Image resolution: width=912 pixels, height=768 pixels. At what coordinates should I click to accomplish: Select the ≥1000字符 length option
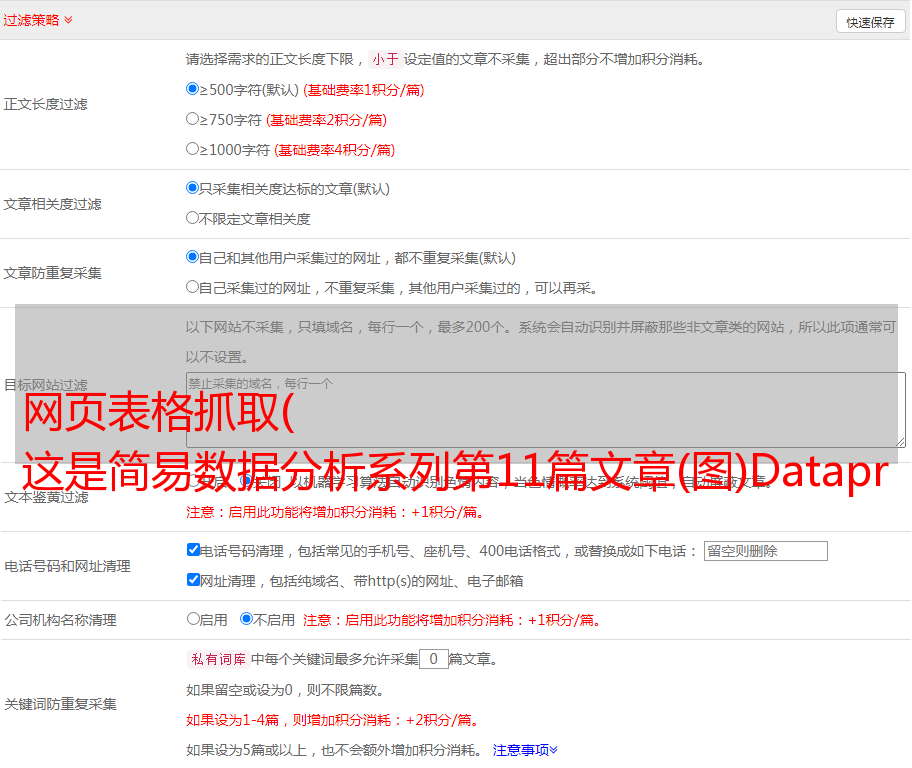(192, 148)
